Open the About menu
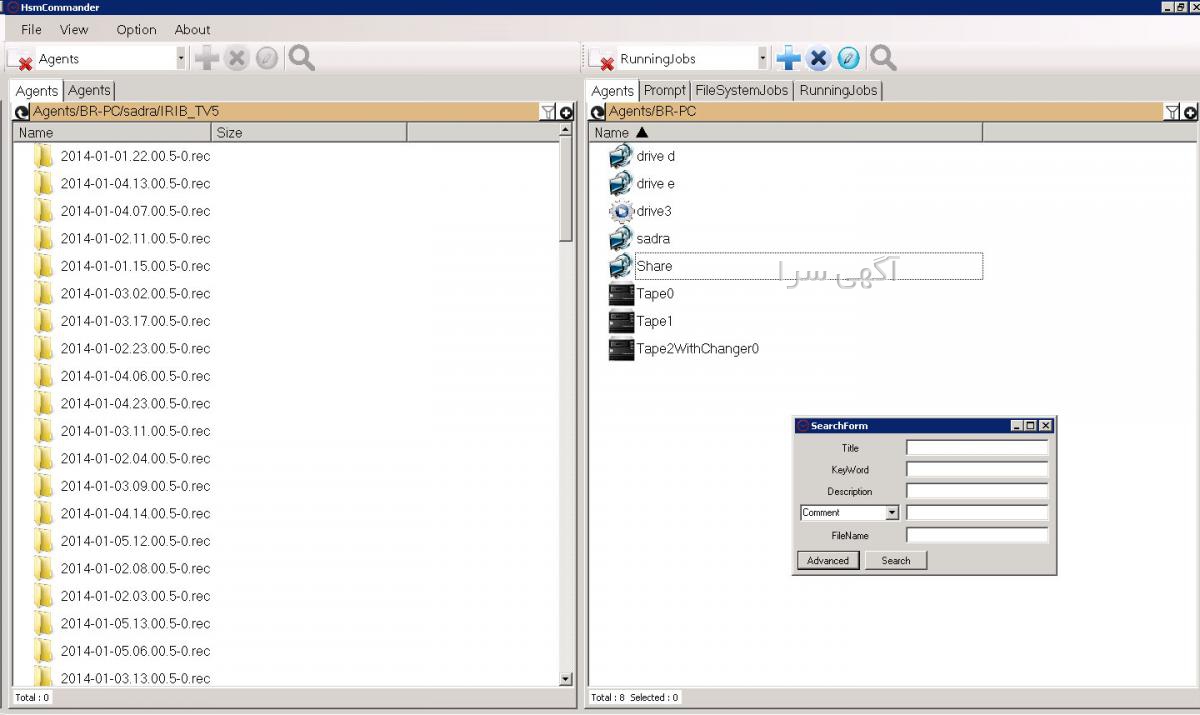1200x715 pixels. tap(192, 29)
